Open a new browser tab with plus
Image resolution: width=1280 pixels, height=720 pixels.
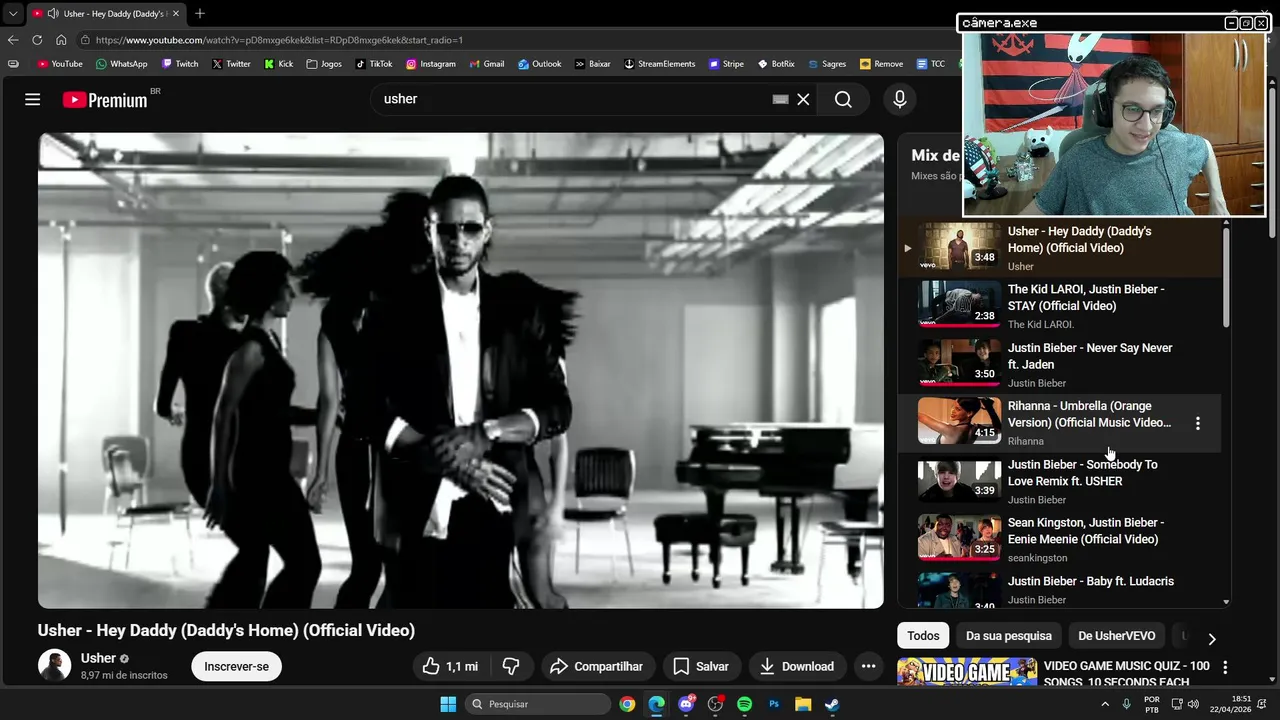[200, 13]
